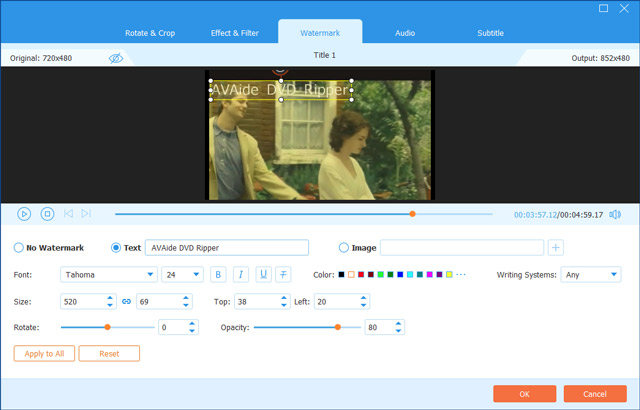Switch to the Subtitle tab
This screenshot has width=640, height=410.
coord(490,33)
